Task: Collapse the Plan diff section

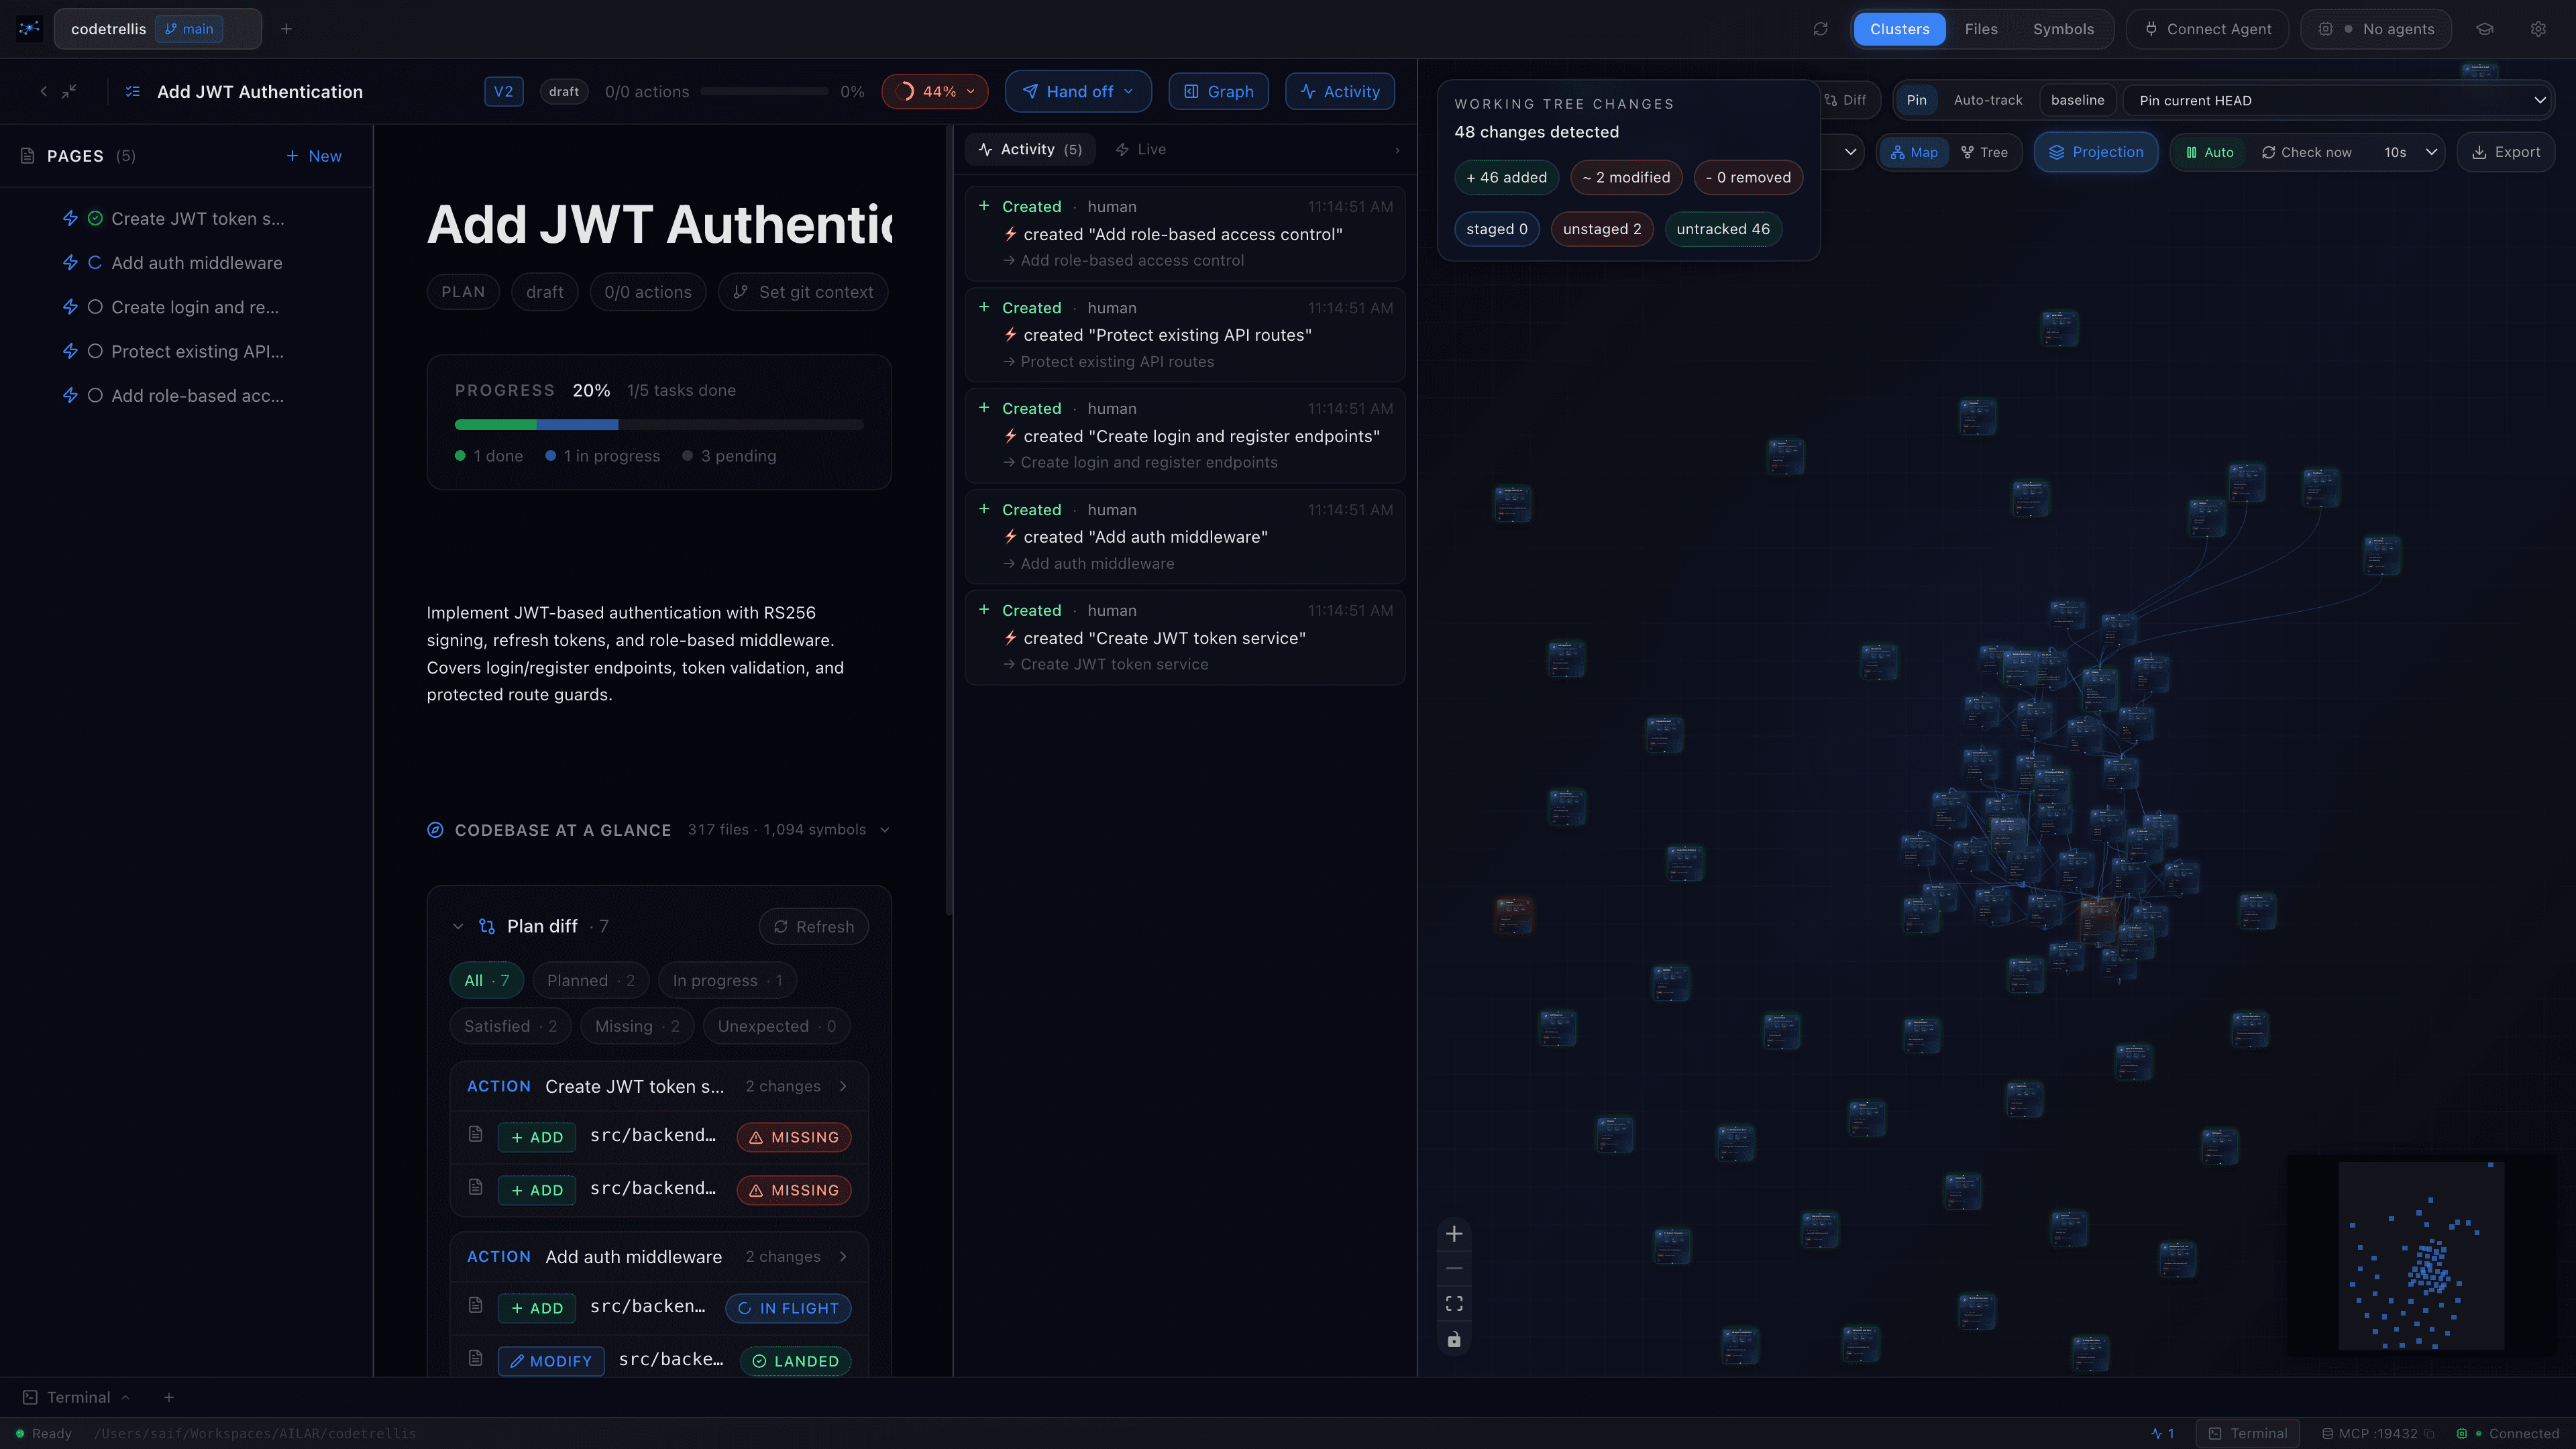Action: (x=458, y=926)
